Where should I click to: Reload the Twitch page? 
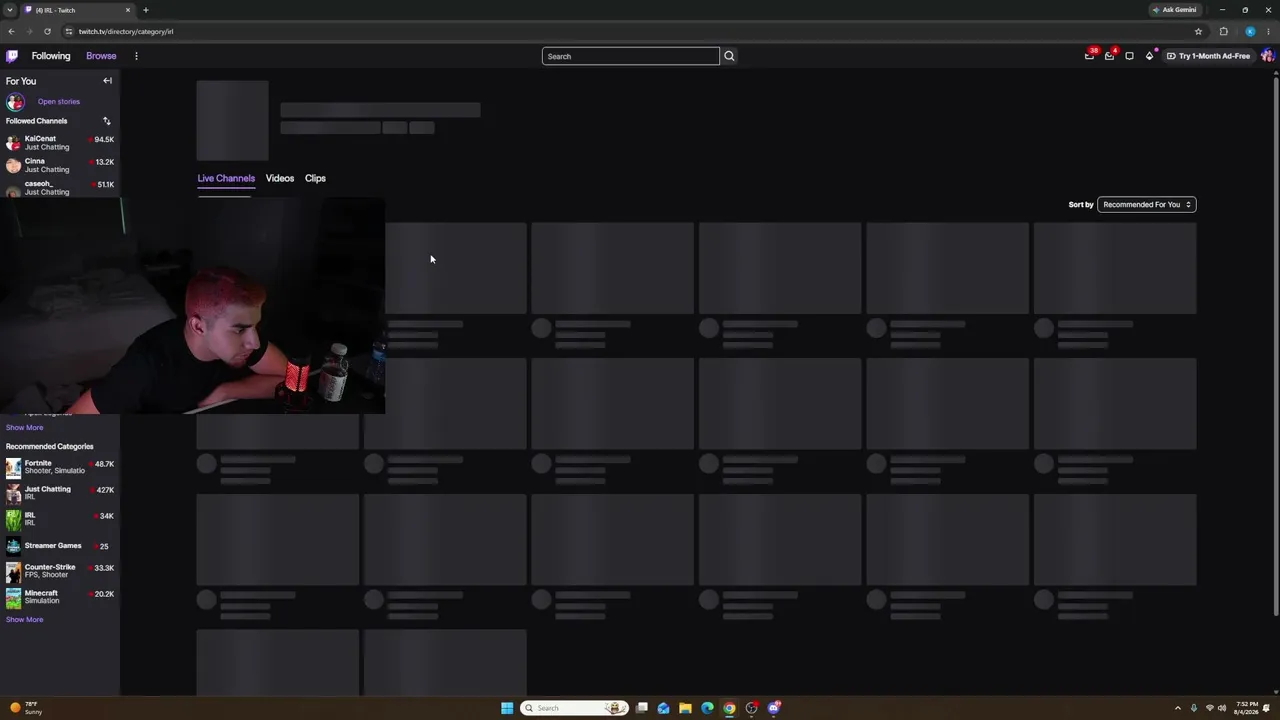pyautogui.click(x=47, y=31)
